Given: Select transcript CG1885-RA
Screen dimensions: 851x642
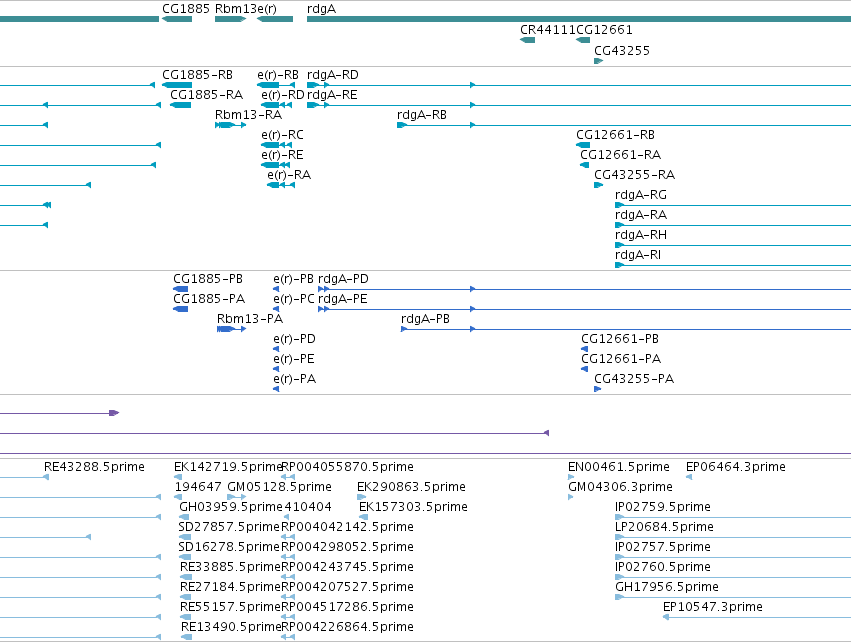Looking at the screenshot, I should click(x=206, y=95).
